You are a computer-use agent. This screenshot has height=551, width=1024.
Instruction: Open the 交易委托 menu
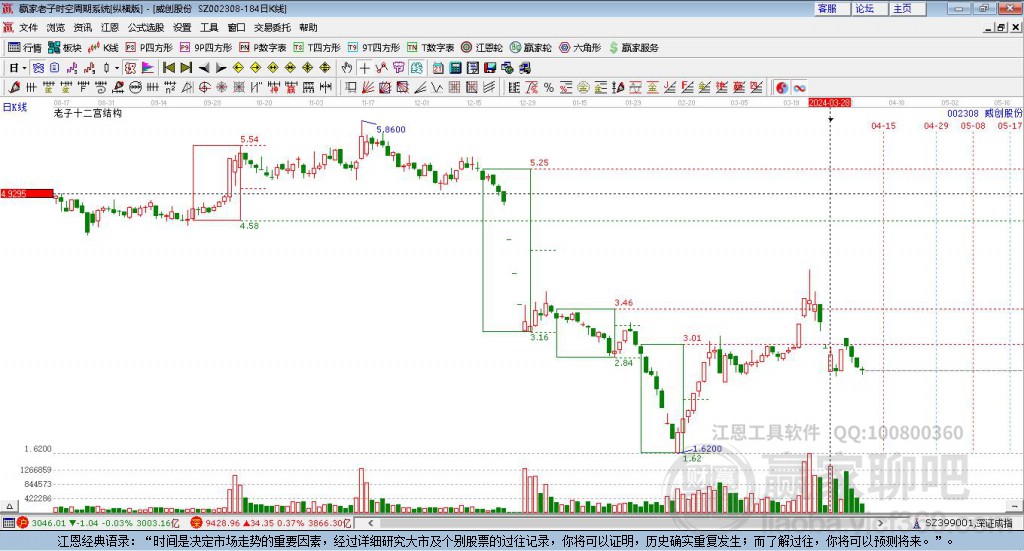coord(272,27)
